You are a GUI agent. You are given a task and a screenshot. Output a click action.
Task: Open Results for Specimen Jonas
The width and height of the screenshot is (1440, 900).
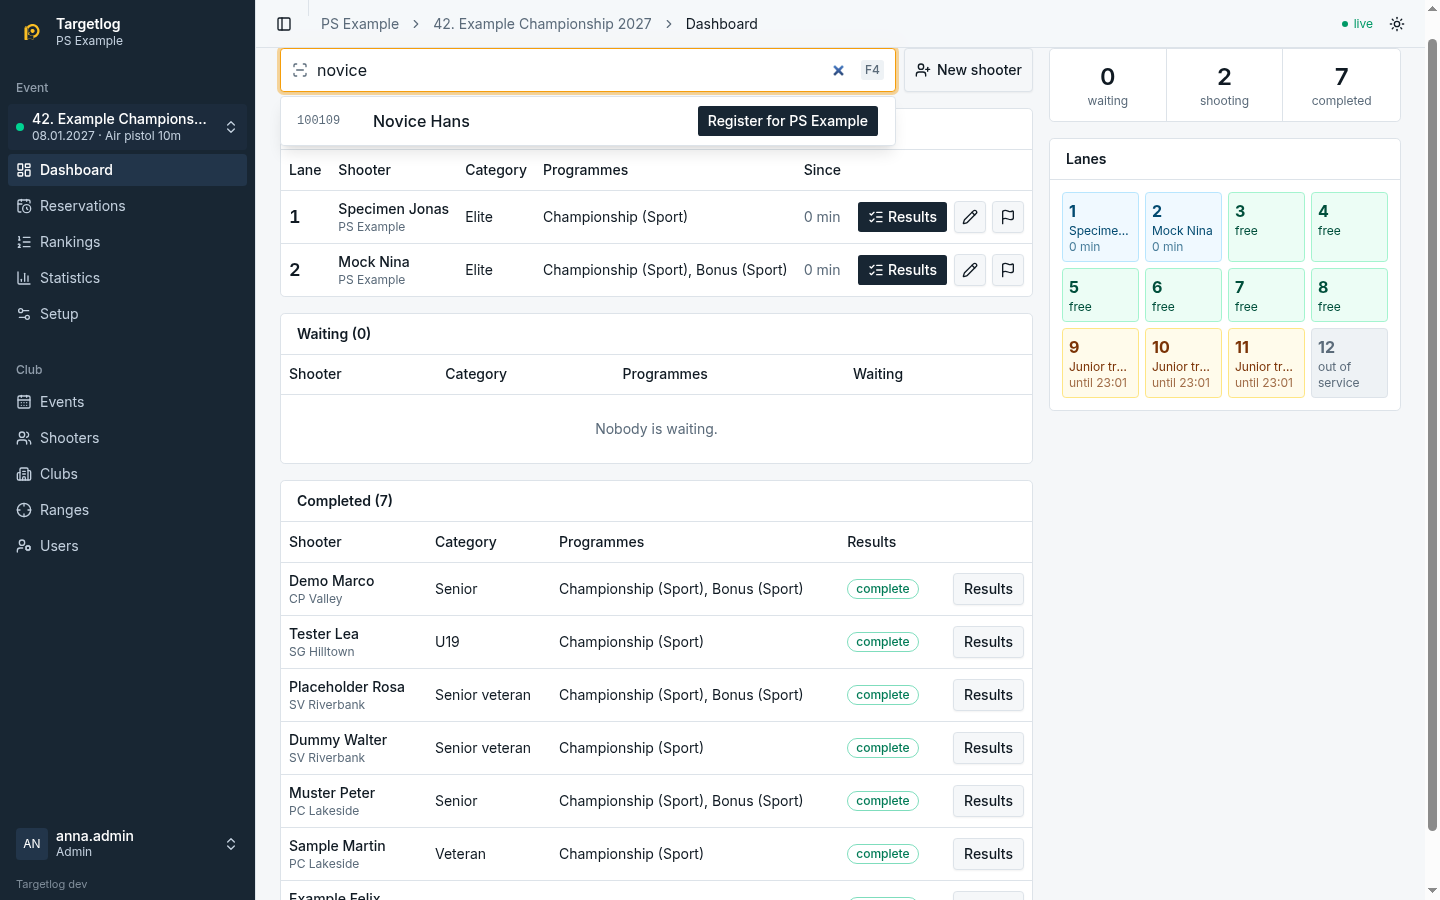pyautogui.click(x=902, y=217)
